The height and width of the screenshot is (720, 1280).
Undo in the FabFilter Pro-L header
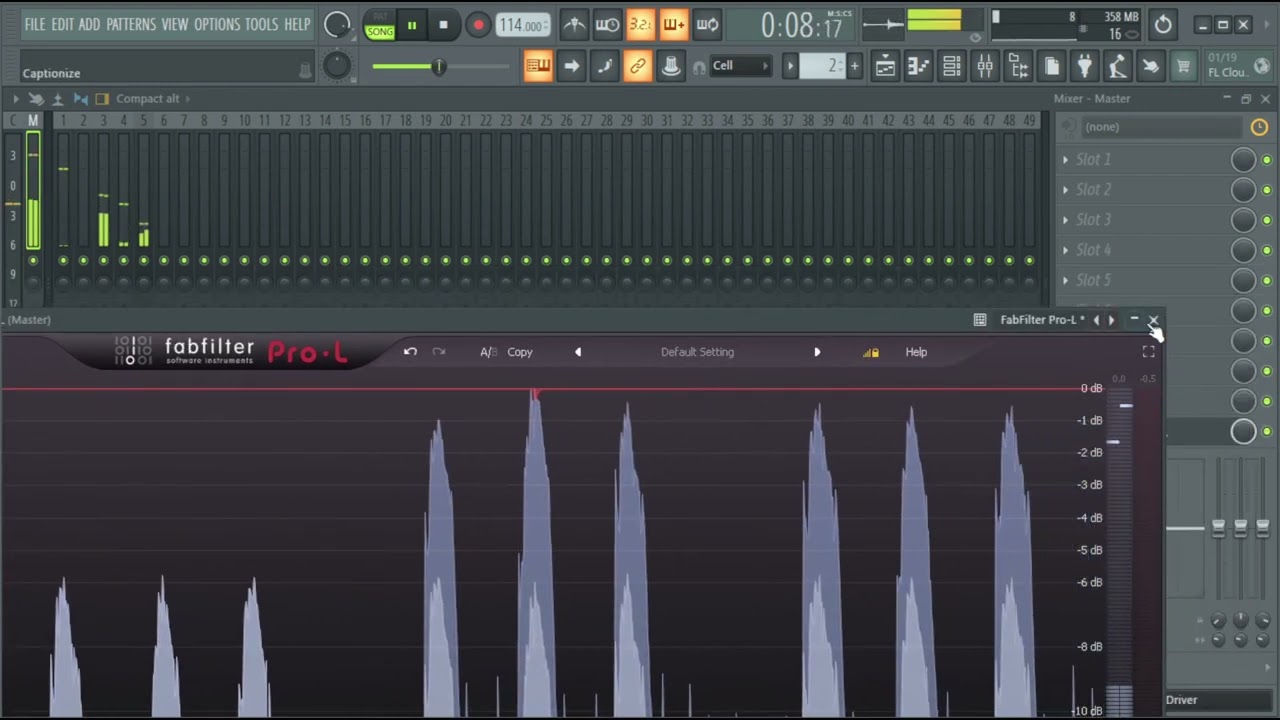point(410,352)
